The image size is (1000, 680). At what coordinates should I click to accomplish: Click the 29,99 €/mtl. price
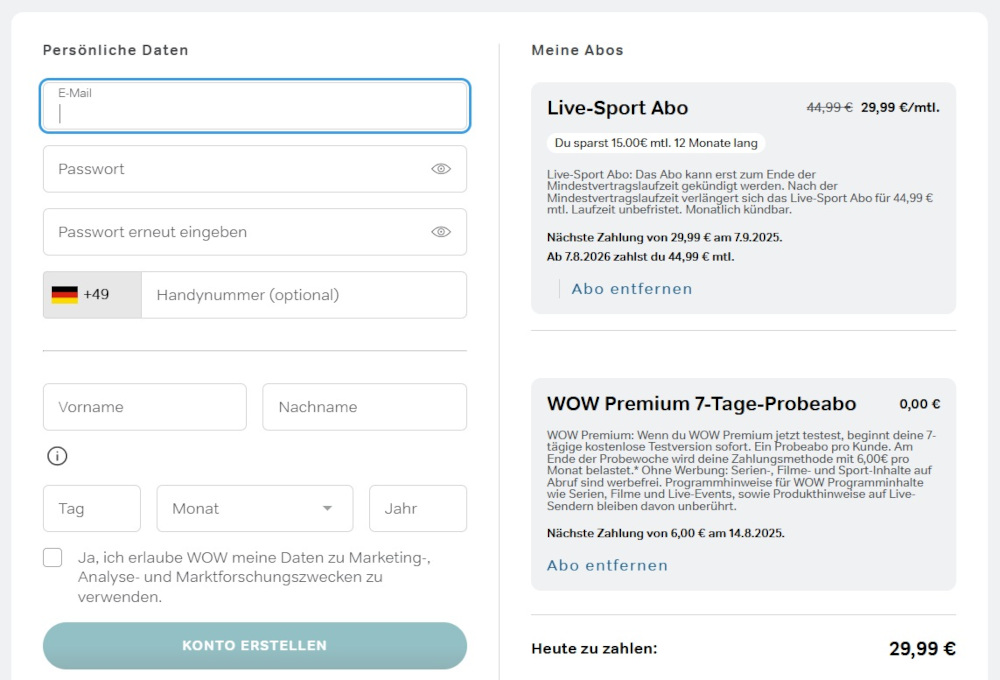pos(901,108)
